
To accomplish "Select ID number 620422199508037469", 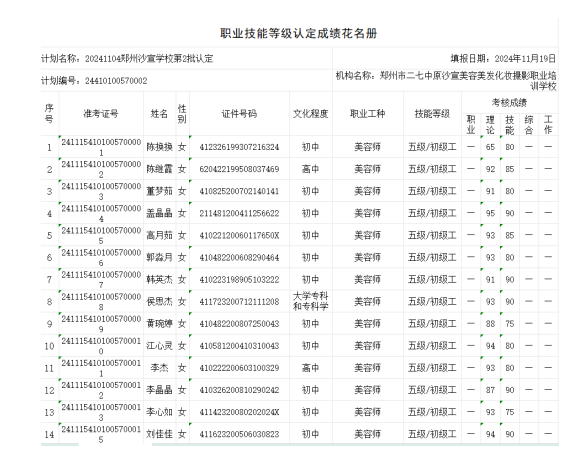I will (239, 169).
